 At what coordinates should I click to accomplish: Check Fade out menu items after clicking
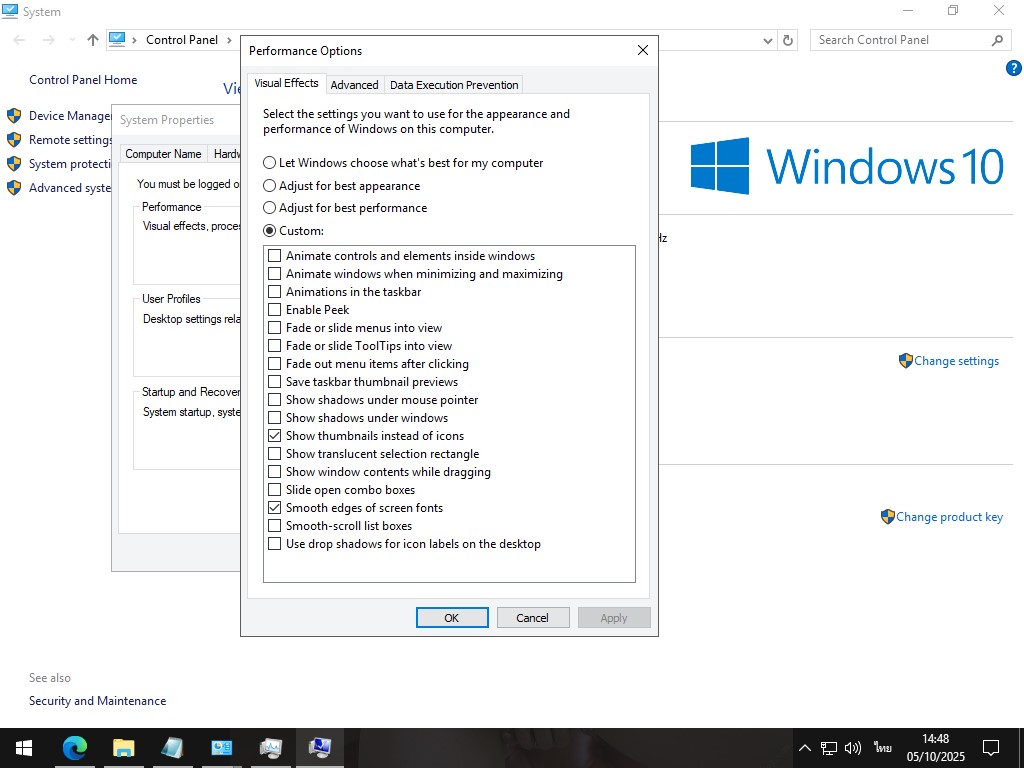(274, 364)
